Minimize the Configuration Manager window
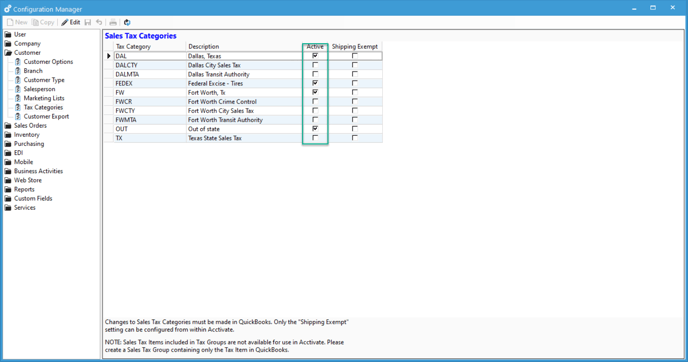This screenshot has height=362, width=688. [x=634, y=8]
